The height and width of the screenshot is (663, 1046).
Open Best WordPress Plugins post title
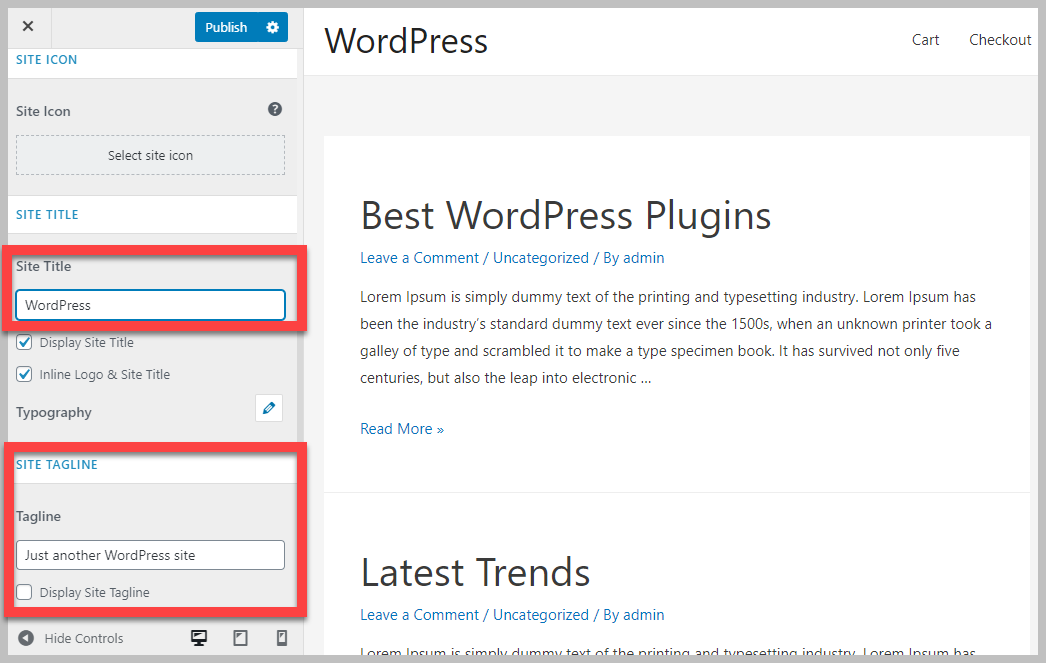[x=566, y=216]
